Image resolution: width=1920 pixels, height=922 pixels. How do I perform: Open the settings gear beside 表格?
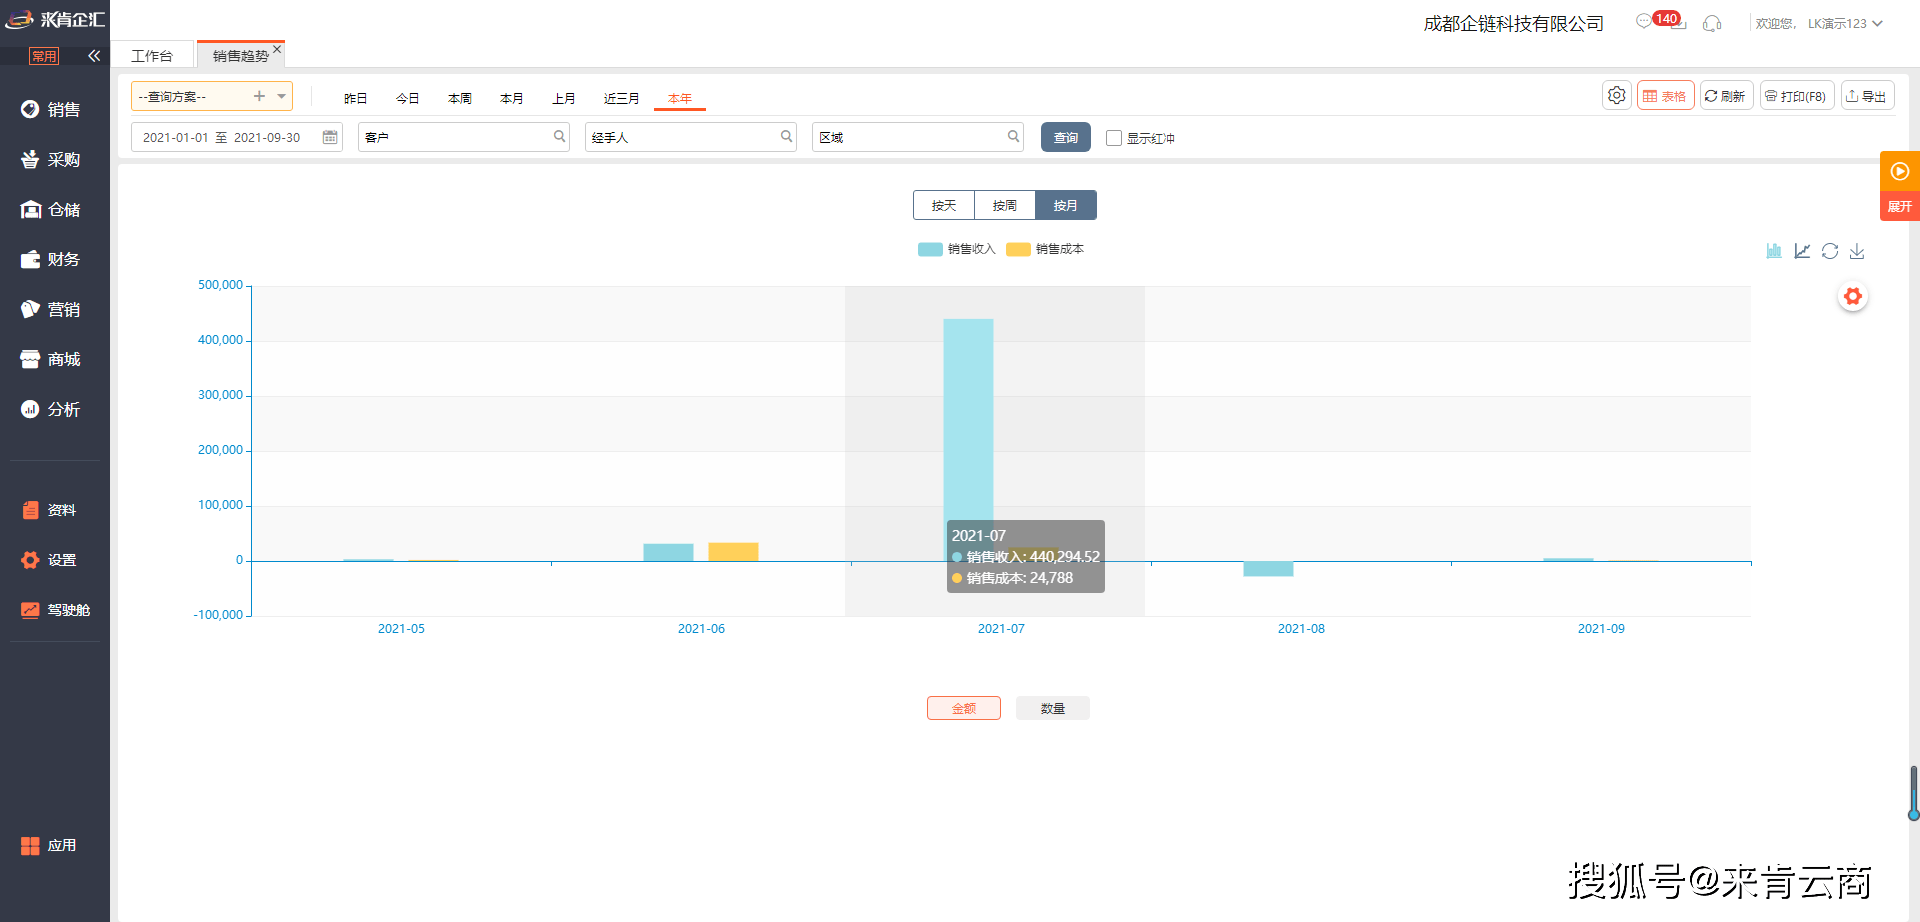coord(1617,96)
